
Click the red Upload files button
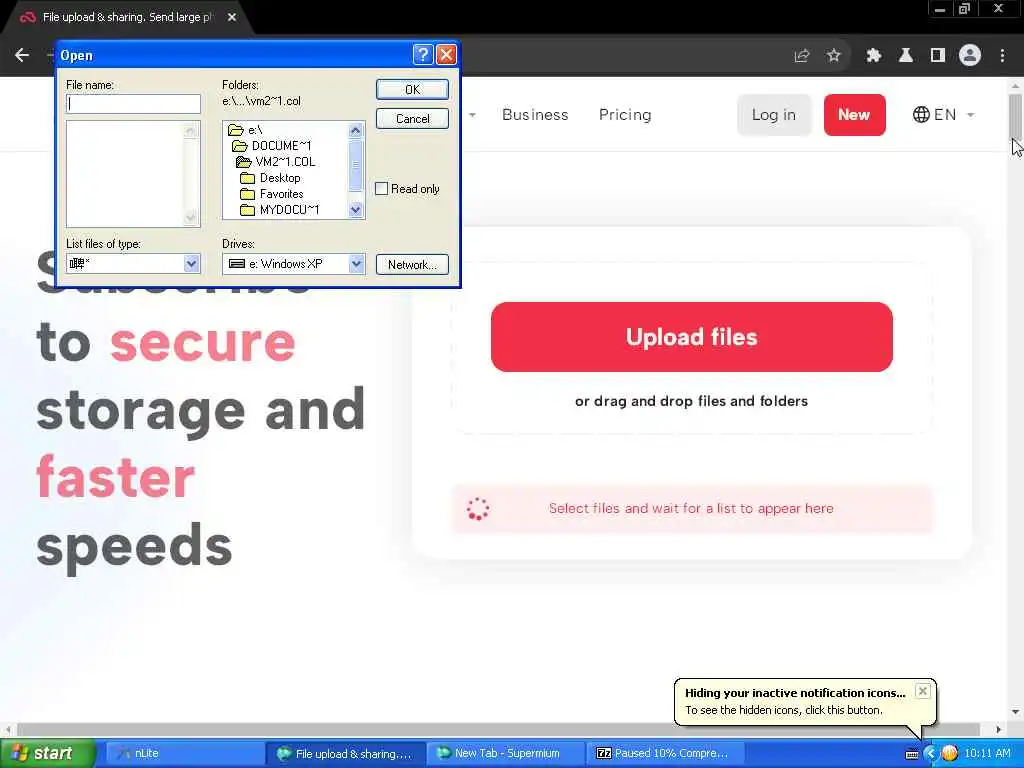coord(692,337)
